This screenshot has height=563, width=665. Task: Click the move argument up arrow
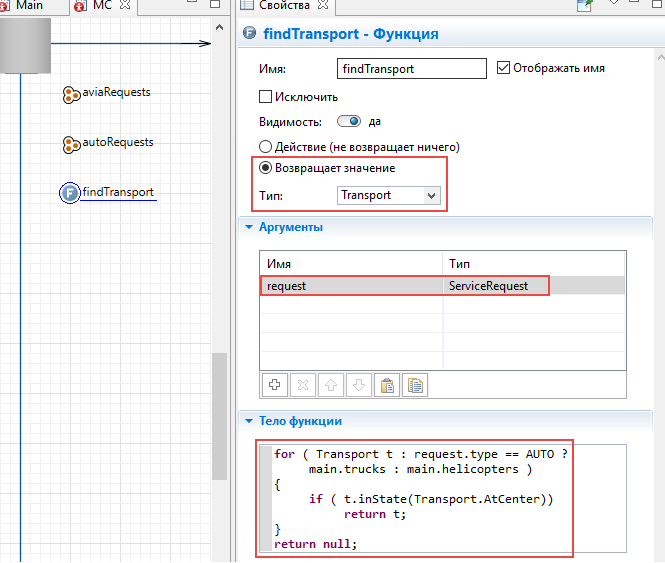(331, 385)
